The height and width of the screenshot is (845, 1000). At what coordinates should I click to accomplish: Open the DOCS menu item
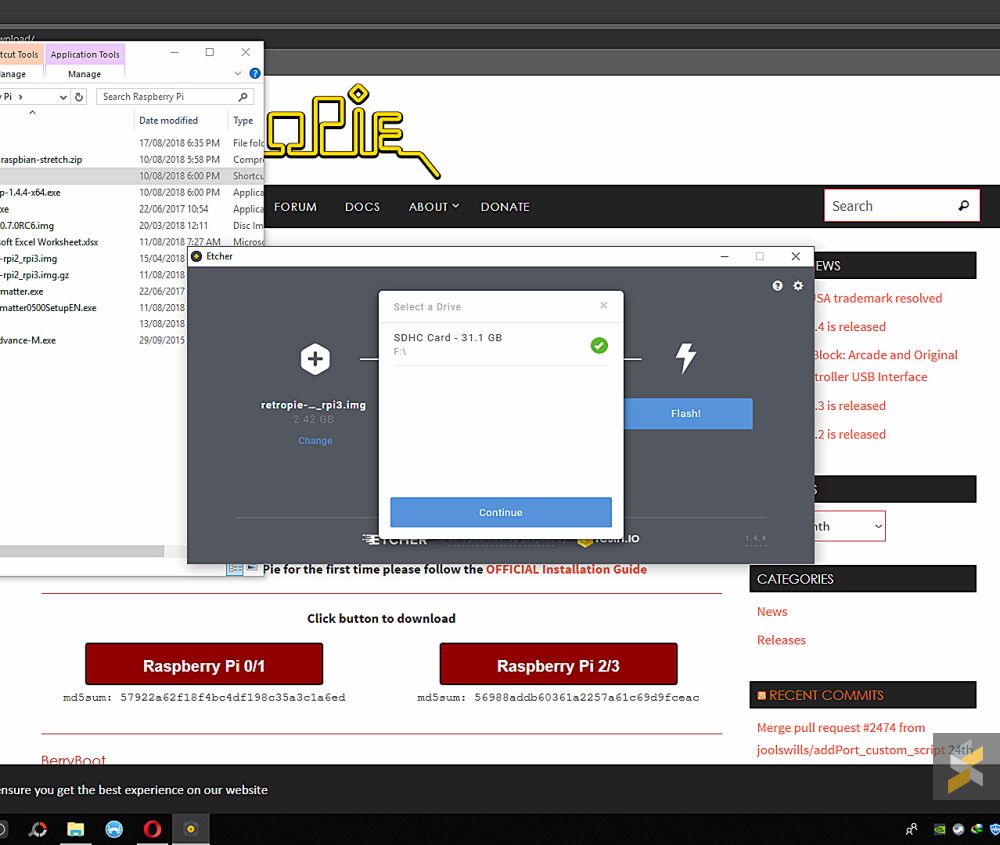pos(362,207)
